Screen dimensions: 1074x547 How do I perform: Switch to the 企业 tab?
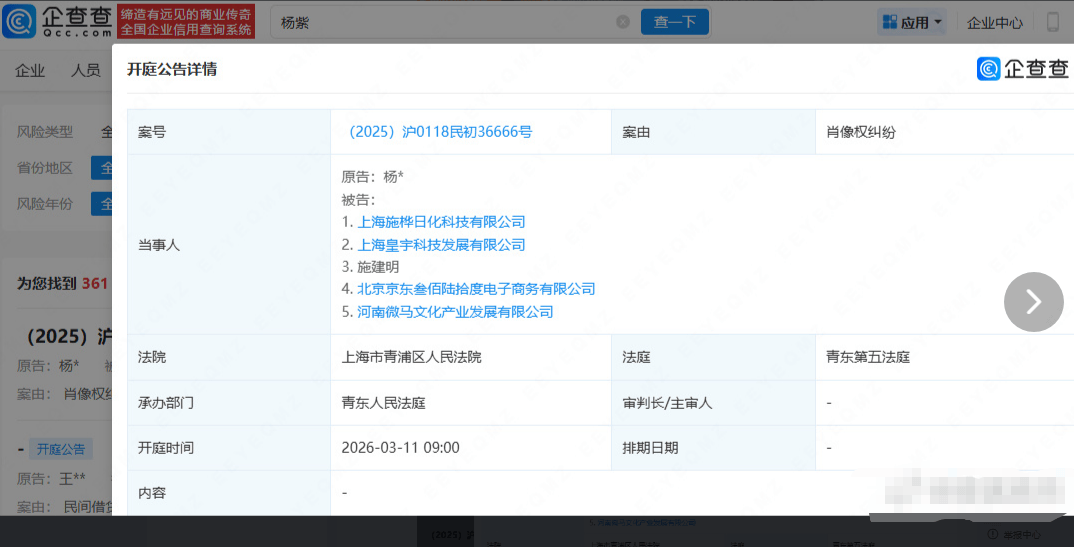coord(30,70)
